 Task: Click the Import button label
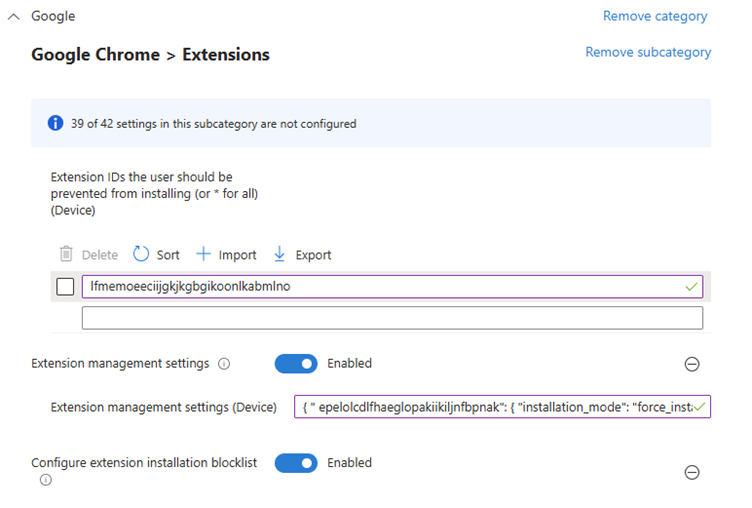pos(237,255)
